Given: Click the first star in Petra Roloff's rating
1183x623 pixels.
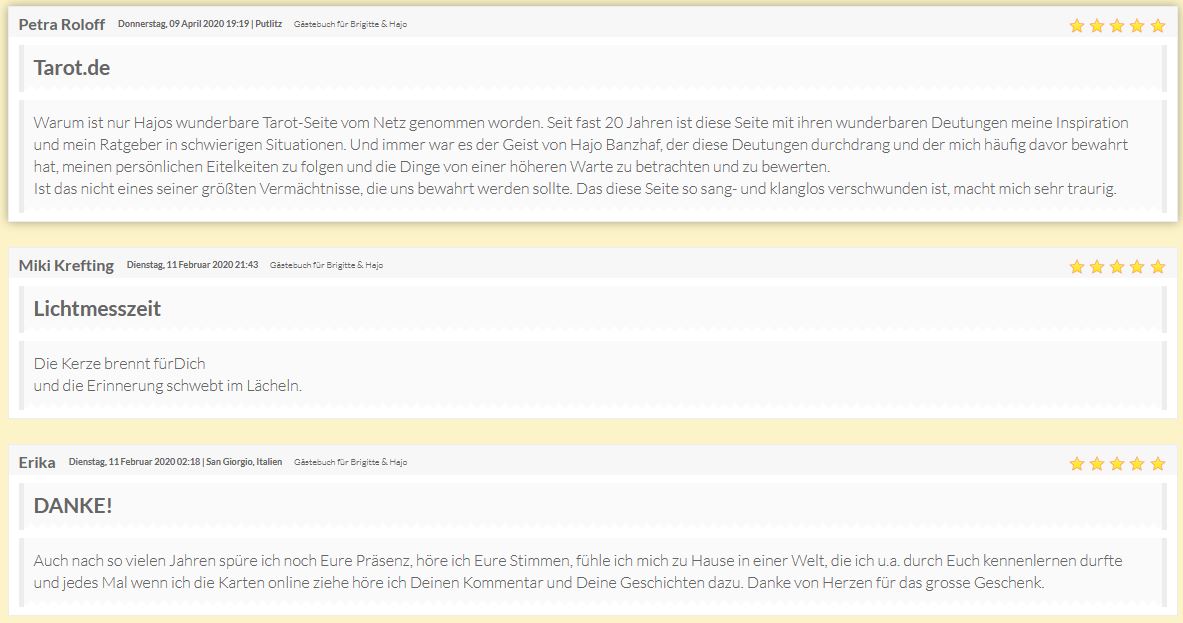Looking at the screenshot, I should point(1077,26).
